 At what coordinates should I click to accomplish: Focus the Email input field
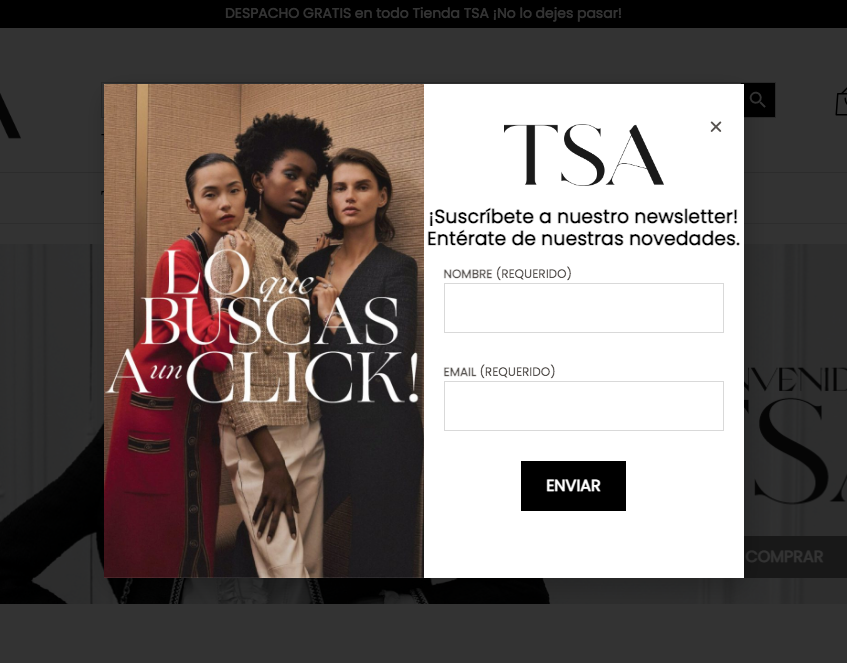583,406
